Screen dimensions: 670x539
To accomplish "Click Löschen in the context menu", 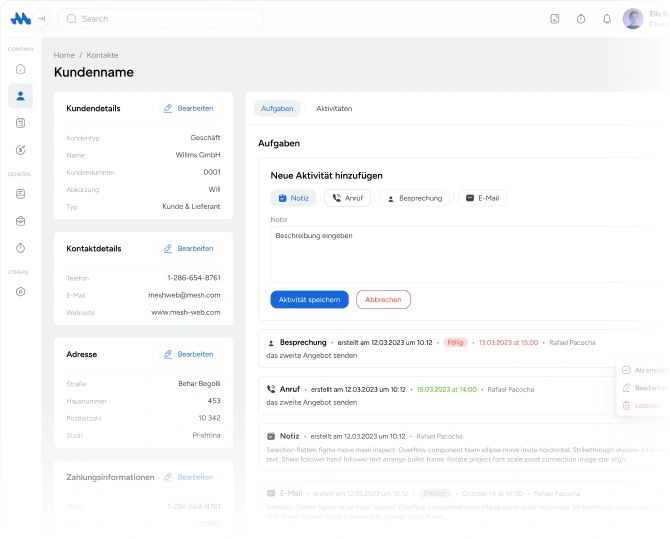I will (646, 405).
